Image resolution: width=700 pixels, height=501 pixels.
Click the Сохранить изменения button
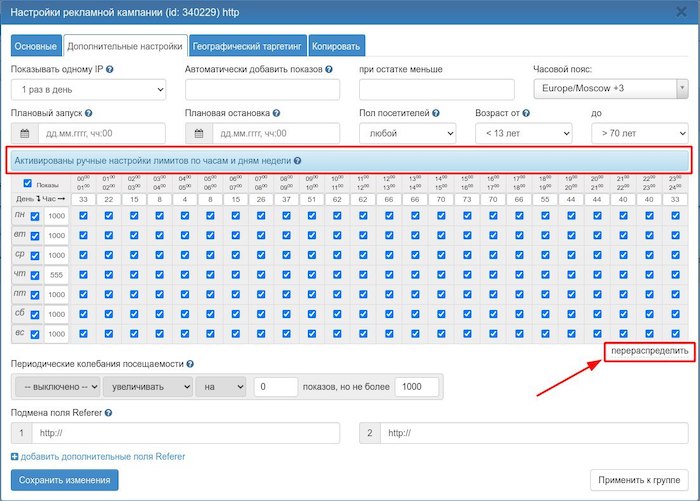[65, 480]
